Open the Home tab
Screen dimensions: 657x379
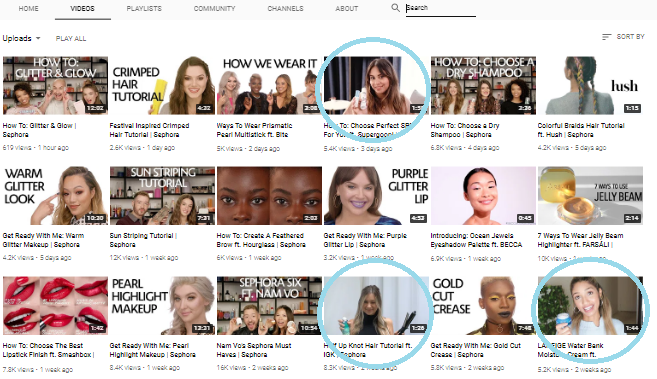28,8
